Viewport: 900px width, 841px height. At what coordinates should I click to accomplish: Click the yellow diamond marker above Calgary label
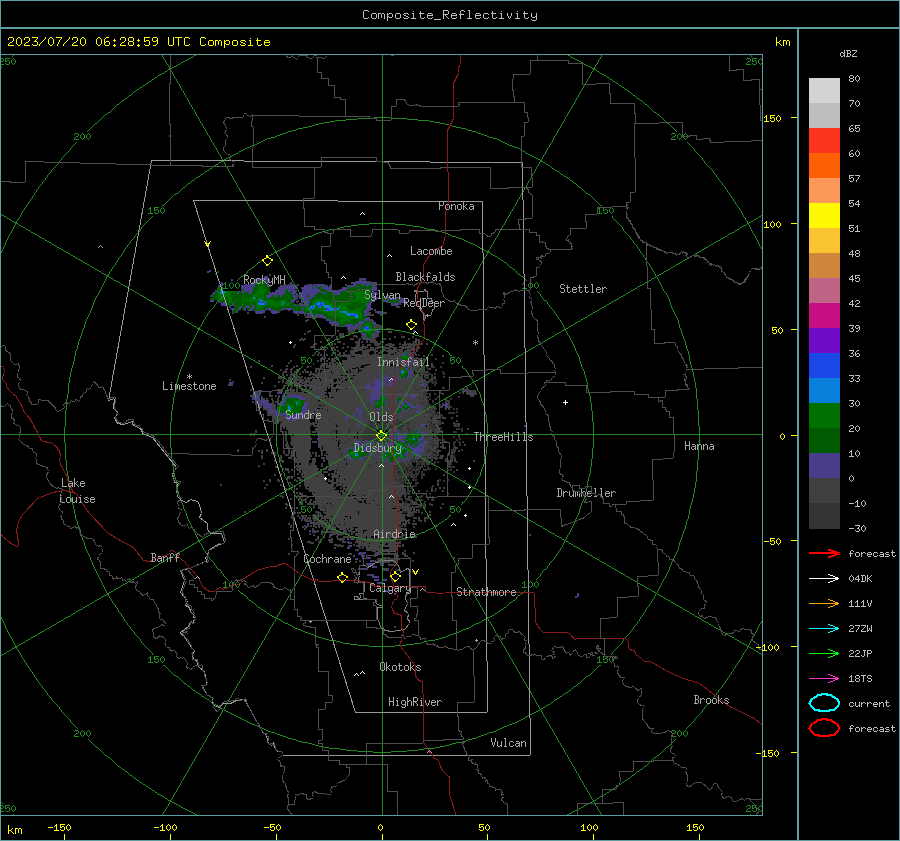pos(395,576)
